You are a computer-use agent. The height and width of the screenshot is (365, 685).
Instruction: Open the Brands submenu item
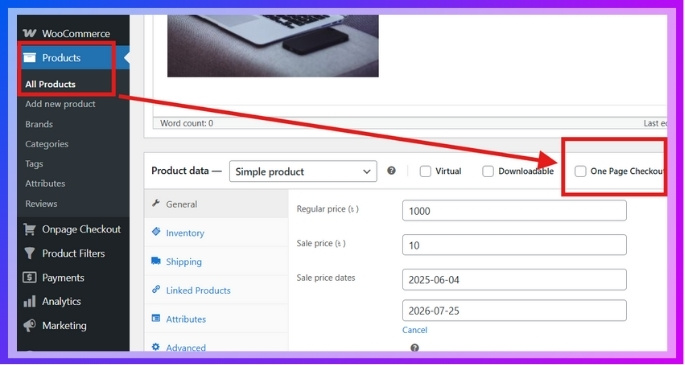point(39,124)
